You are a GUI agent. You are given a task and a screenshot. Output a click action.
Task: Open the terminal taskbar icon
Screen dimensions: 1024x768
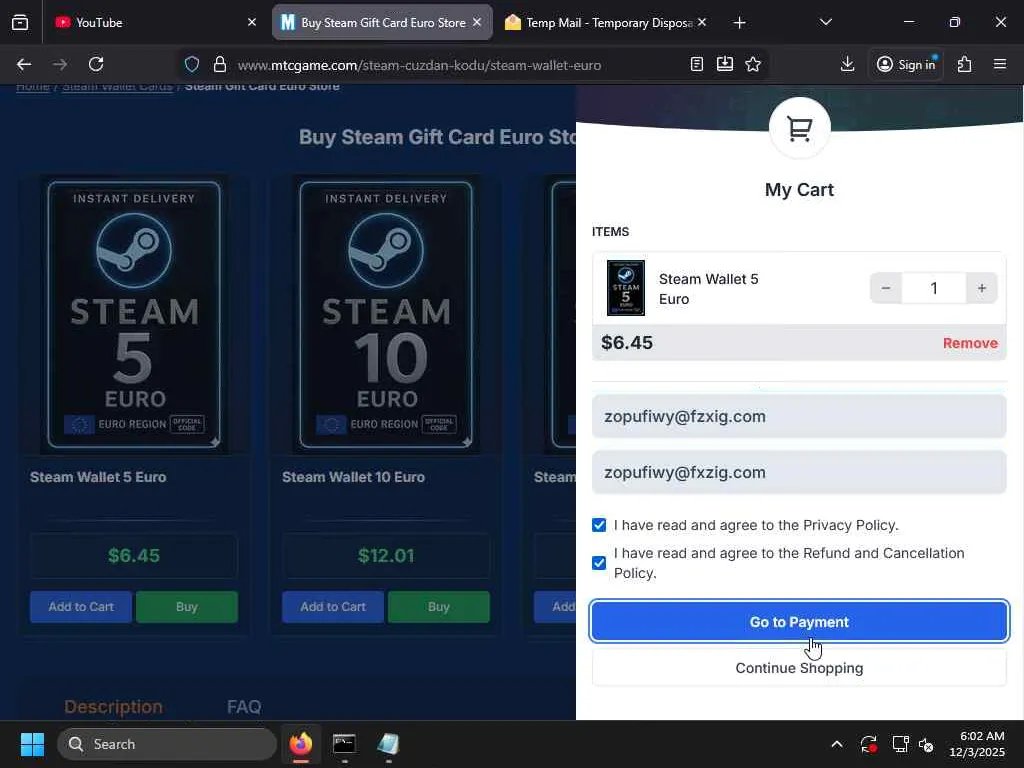coord(344,744)
